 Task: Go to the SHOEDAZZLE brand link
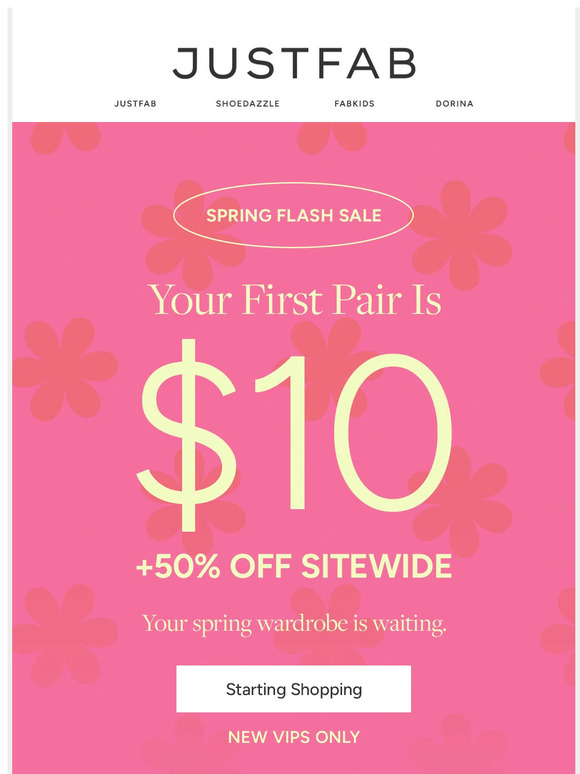click(x=248, y=104)
